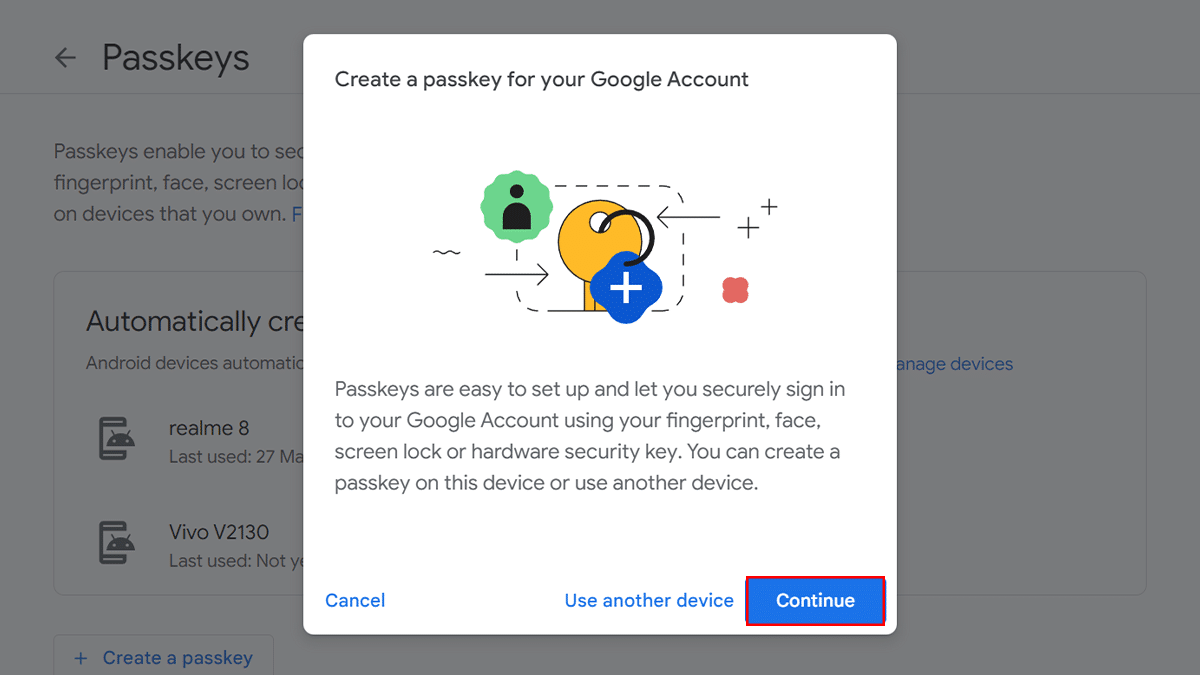1200x675 pixels.
Task: Select the Vivo V2130 device name
Action: pos(219,532)
